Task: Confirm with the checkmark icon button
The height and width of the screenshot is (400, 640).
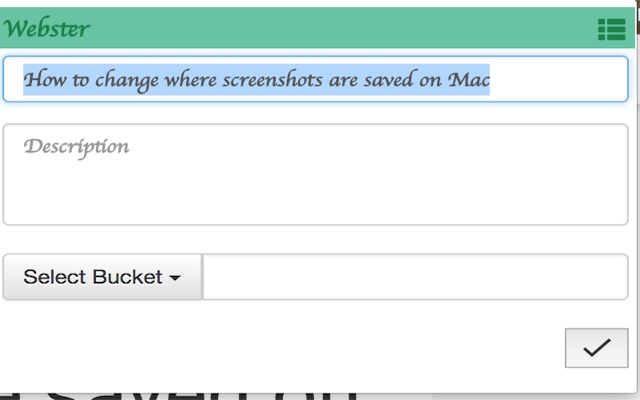Action: point(596,348)
